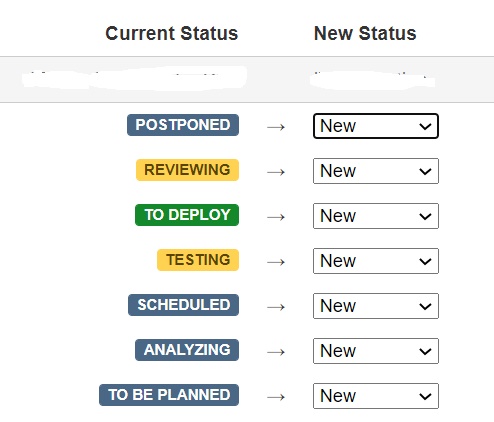494x422 pixels.
Task: Click the Current Status column header
Action: (172, 33)
